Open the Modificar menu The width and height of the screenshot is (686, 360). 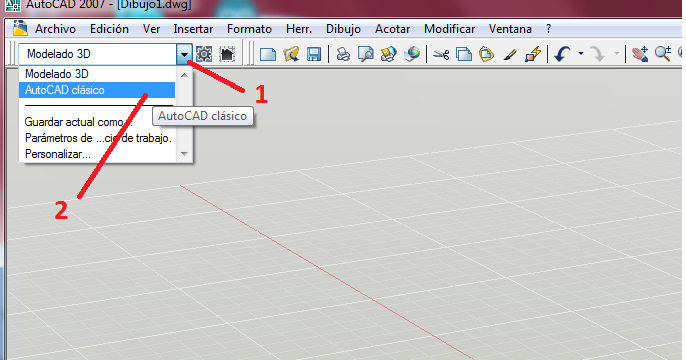pos(449,29)
